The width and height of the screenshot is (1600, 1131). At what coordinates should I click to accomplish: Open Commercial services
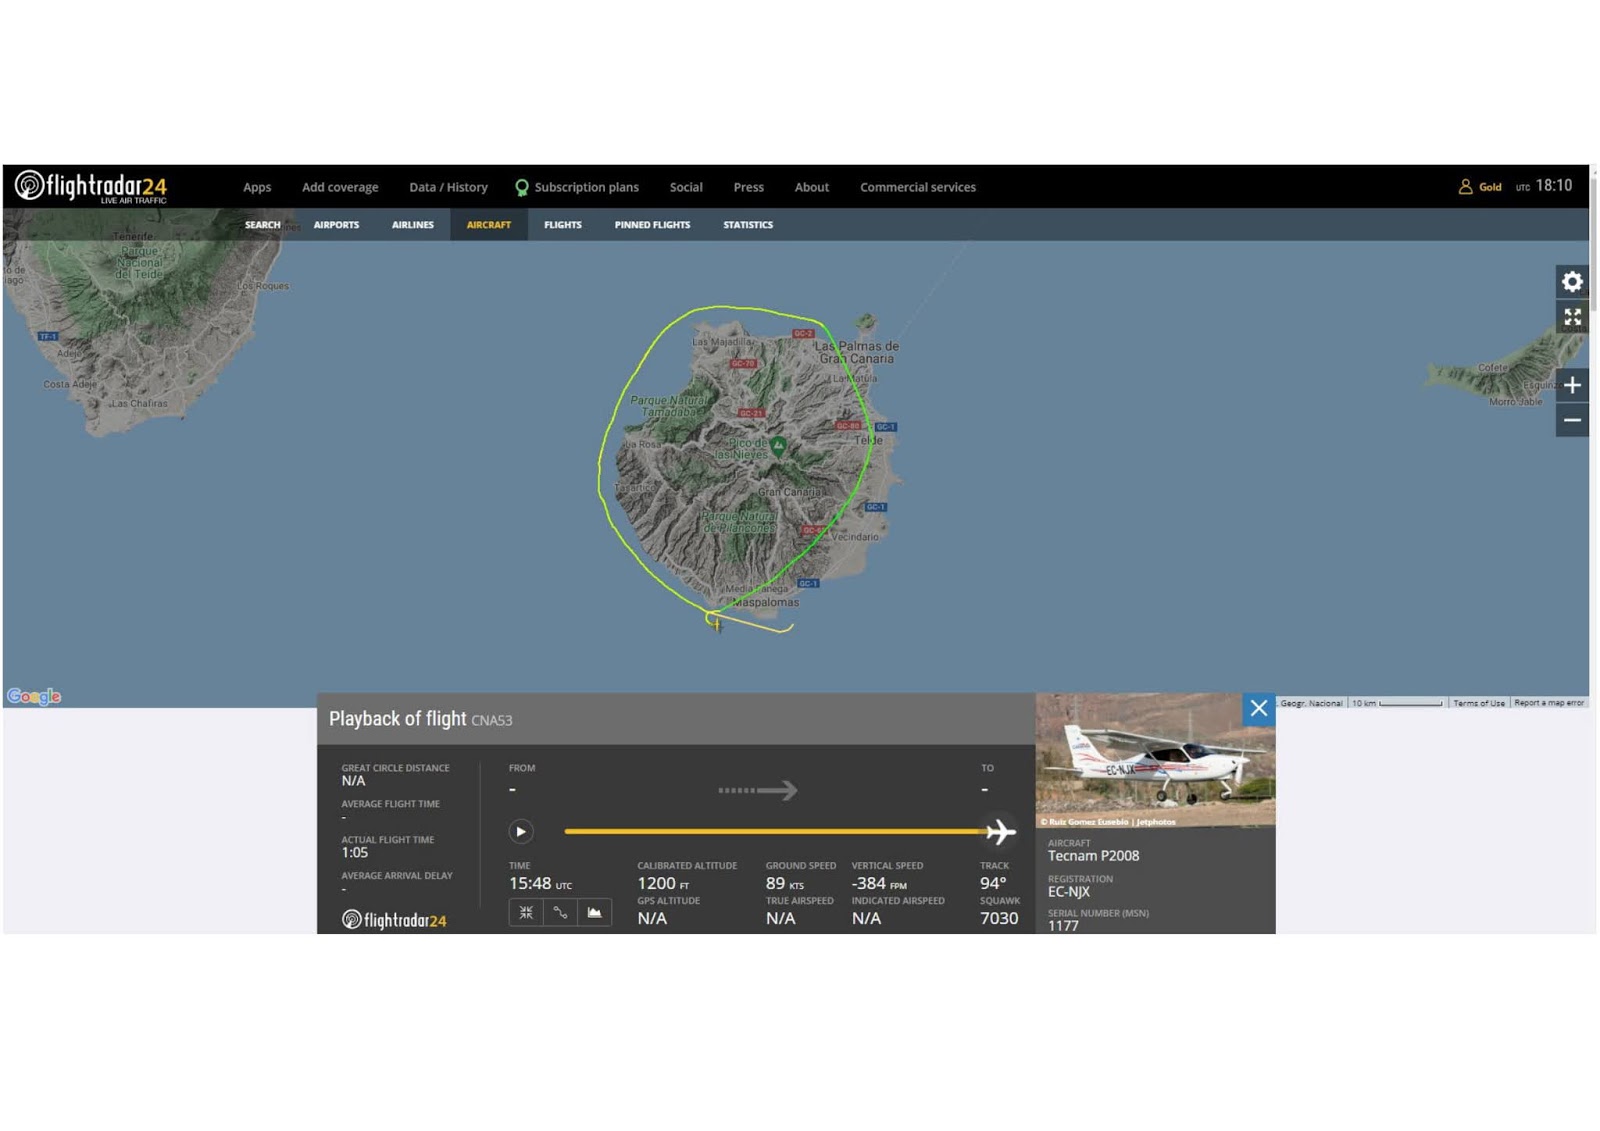pyautogui.click(x=918, y=187)
